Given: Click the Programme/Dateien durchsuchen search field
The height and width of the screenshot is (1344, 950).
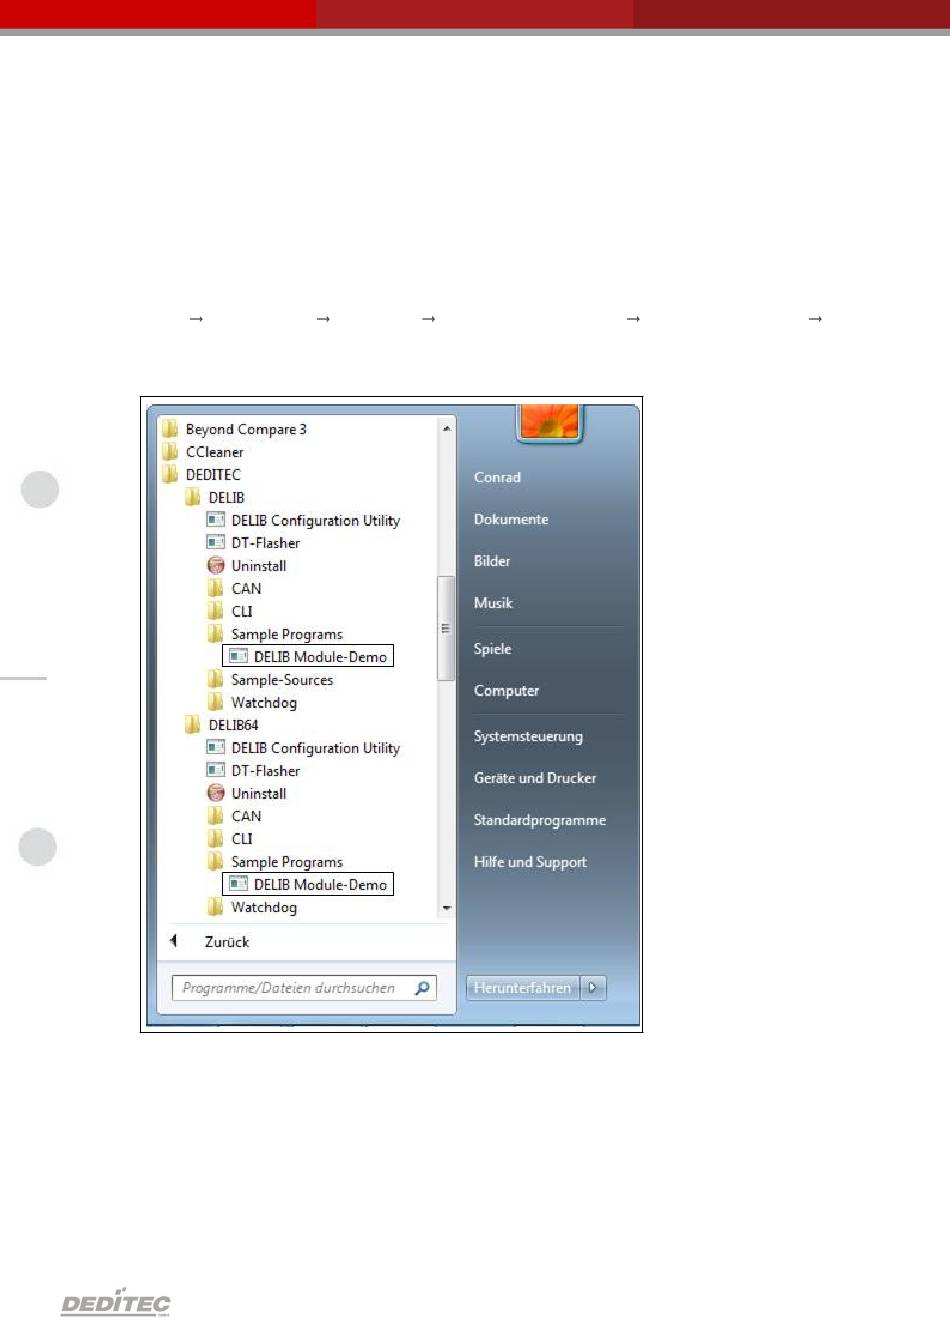Looking at the screenshot, I should click(305, 988).
